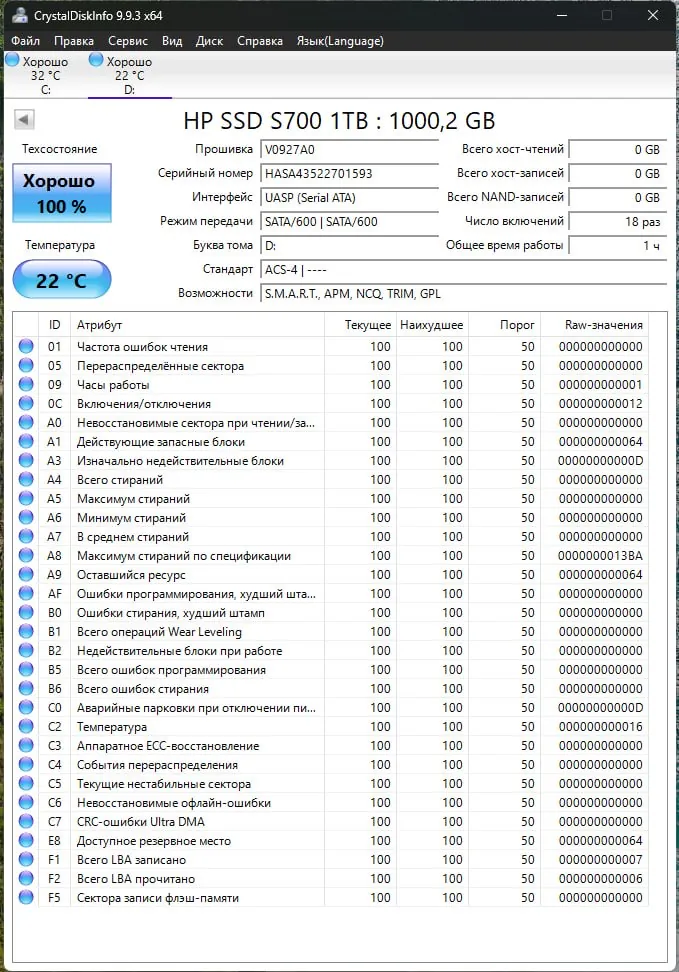Screen dimensions: 679x972
Task: Click status icon for Частота ошибок чтения
Action: pyautogui.click(x=26, y=347)
